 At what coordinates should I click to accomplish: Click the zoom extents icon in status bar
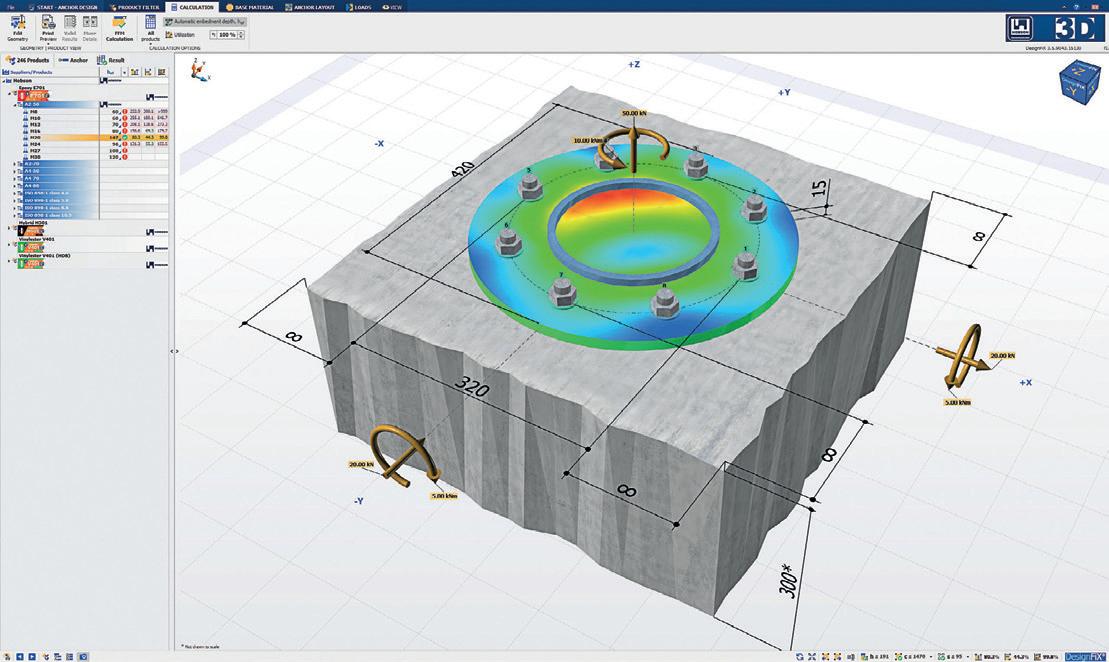click(812, 657)
